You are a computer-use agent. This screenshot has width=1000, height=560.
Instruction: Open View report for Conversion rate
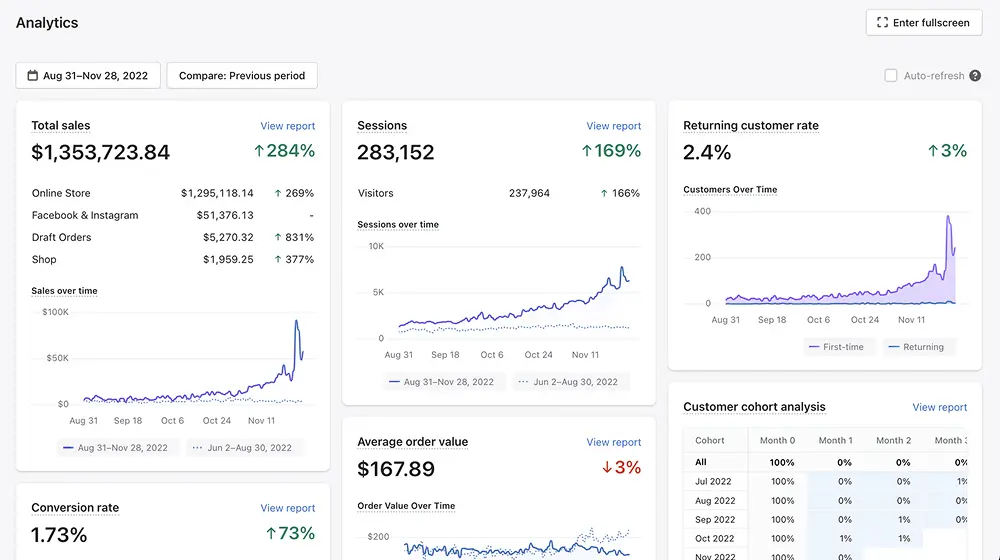click(288, 508)
